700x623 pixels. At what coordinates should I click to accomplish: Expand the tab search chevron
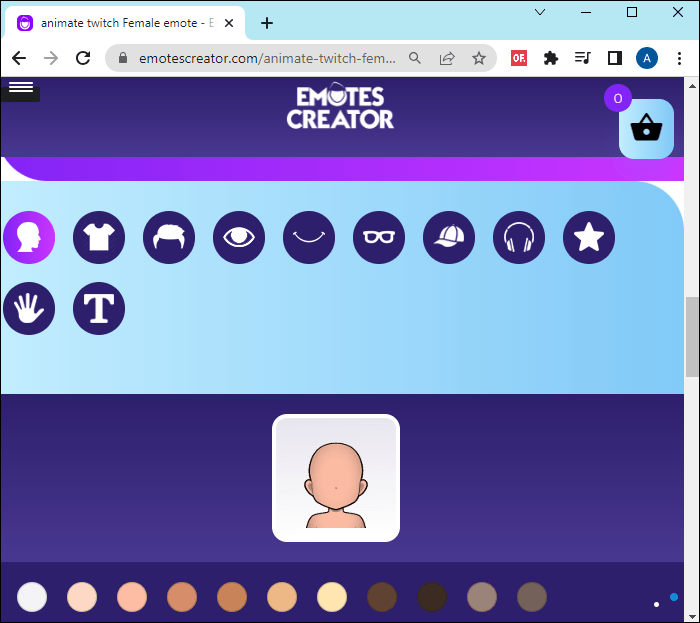pyautogui.click(x=540, y=12)
